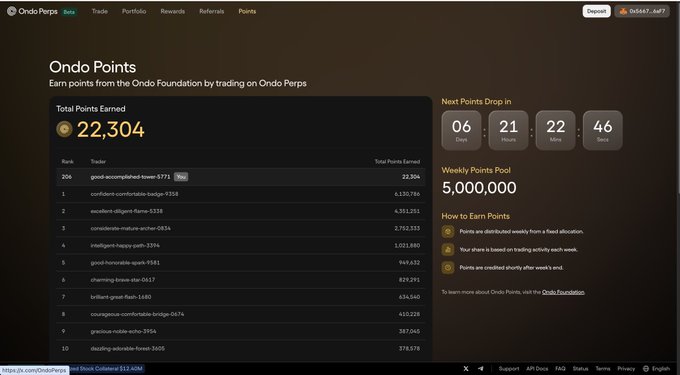Open the X (Twitter) footer icon
680x375 pixels.
466,368
